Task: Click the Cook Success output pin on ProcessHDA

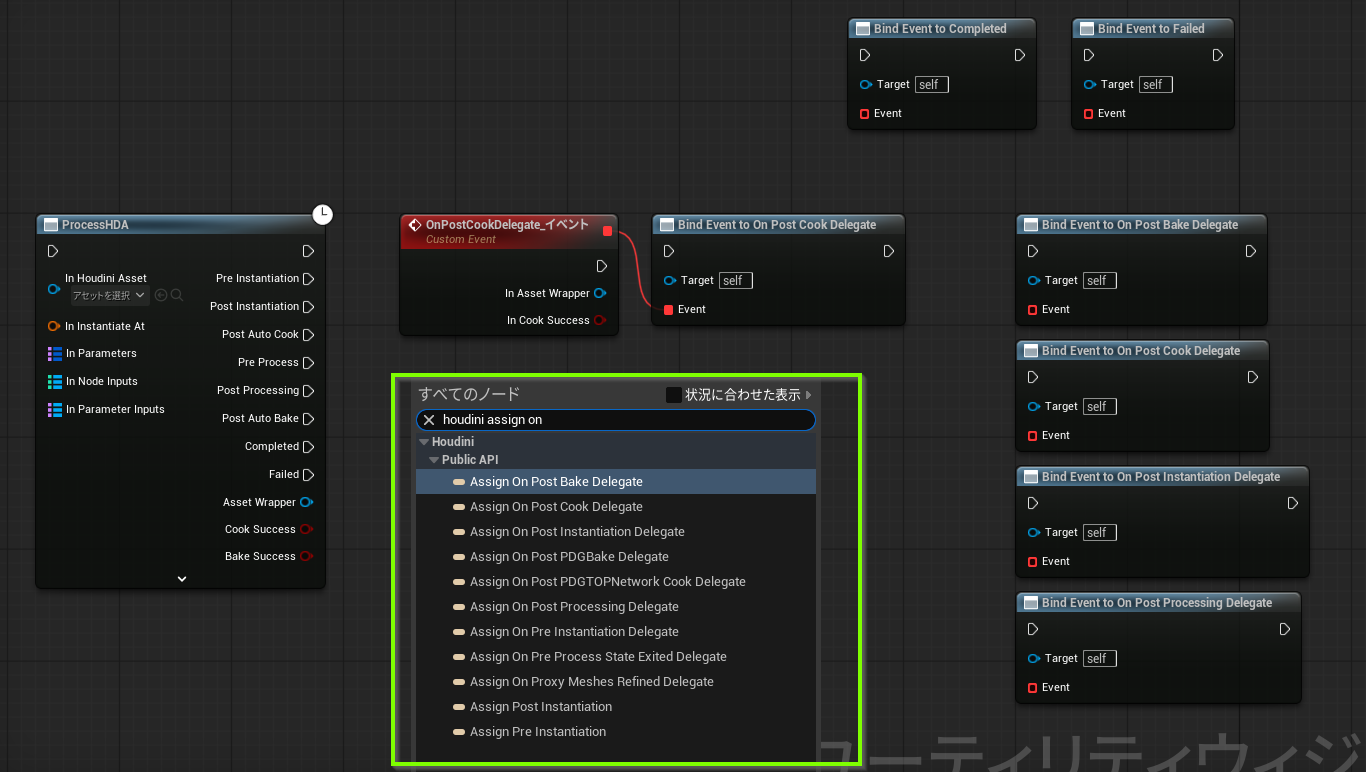Action: 307,529
